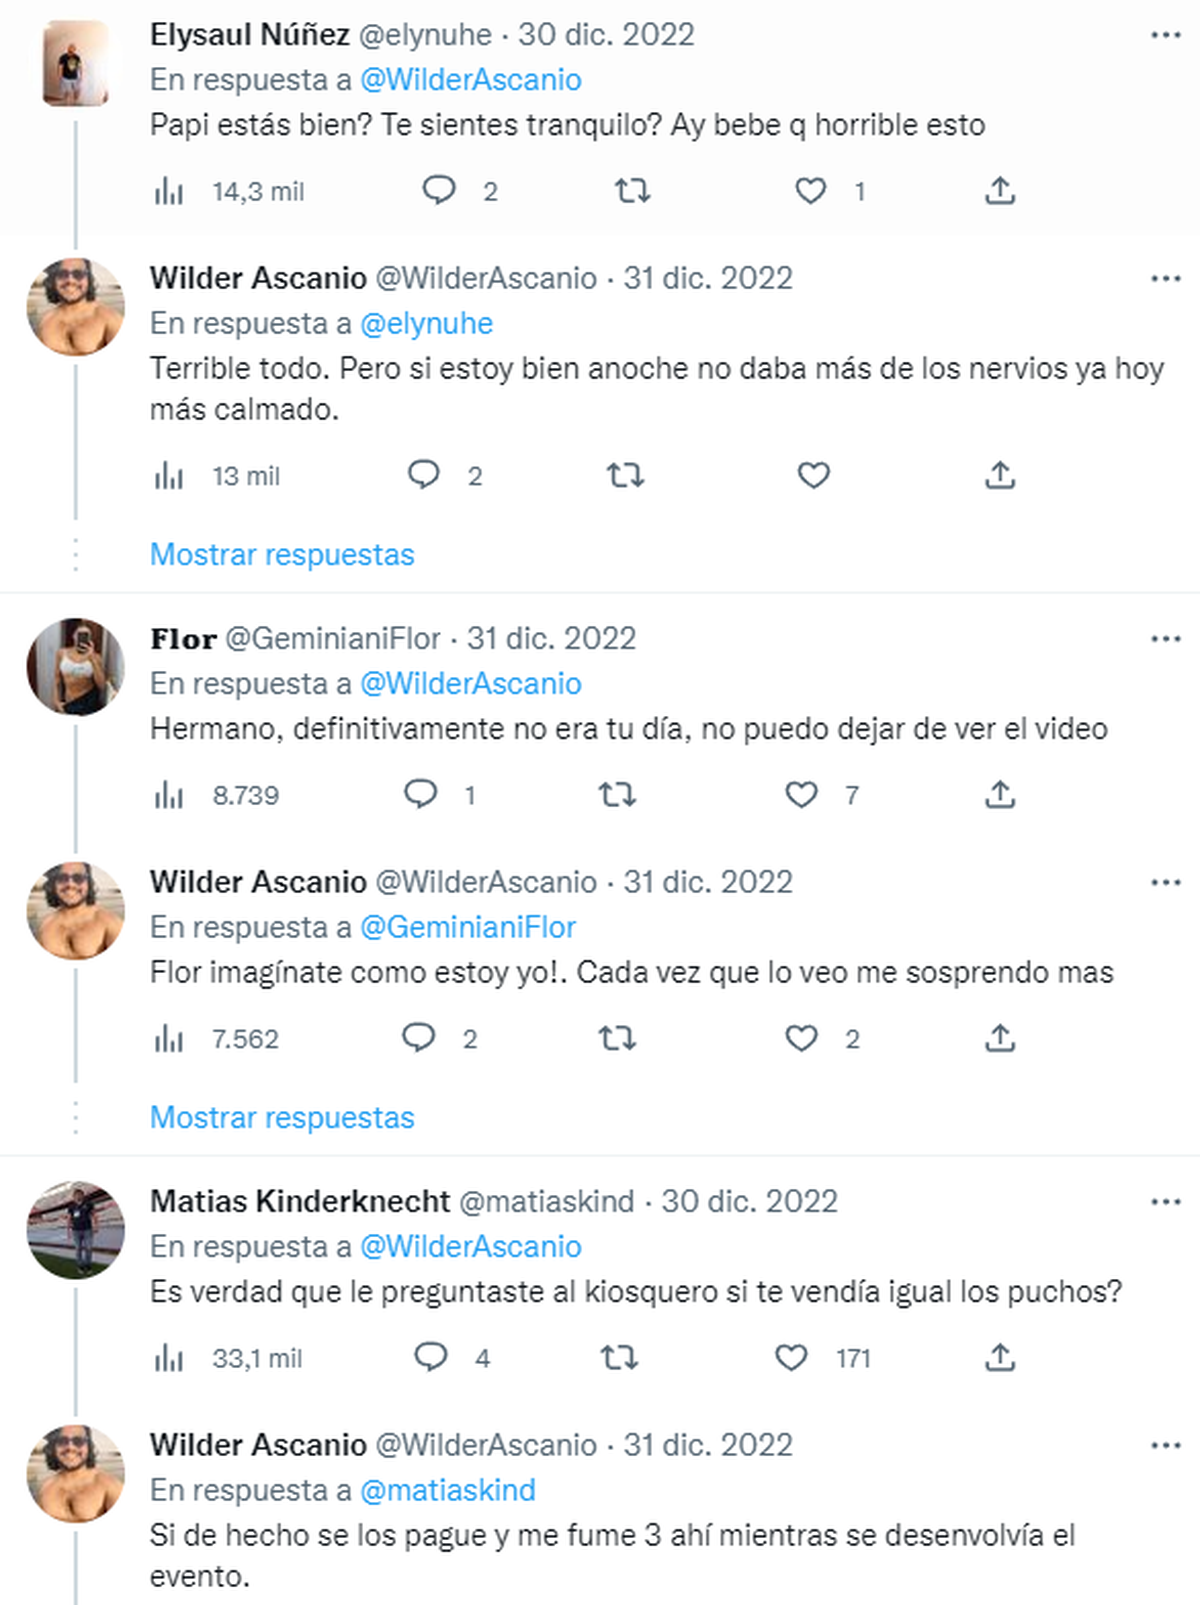
Task: Like Matias Kinderknecht's tweet about puchos
Action: coord(791,1357)
